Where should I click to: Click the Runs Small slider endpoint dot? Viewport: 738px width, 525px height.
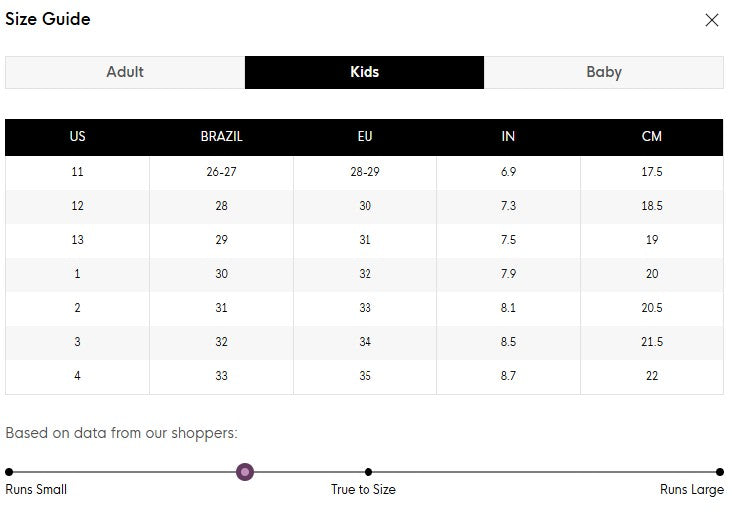point(9,472)
